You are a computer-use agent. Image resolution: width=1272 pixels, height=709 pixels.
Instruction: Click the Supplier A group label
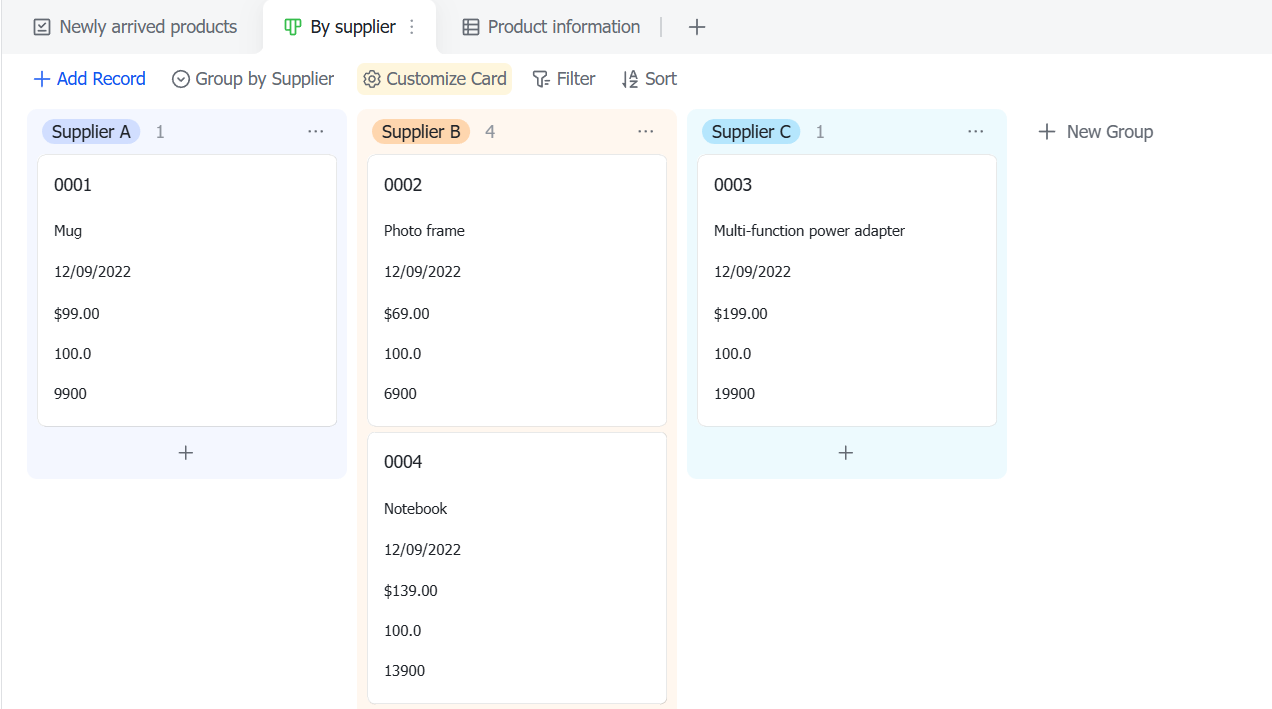coord(91,132)
